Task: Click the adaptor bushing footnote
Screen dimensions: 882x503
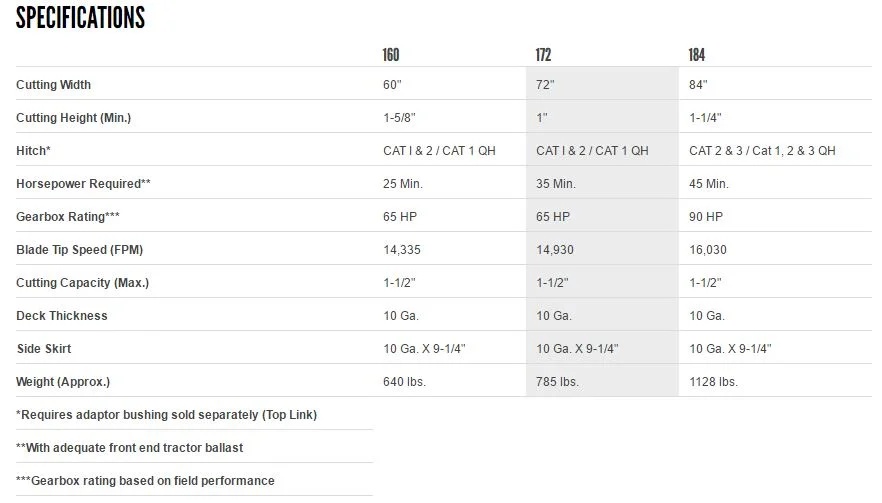Action: tap(166, 415)
